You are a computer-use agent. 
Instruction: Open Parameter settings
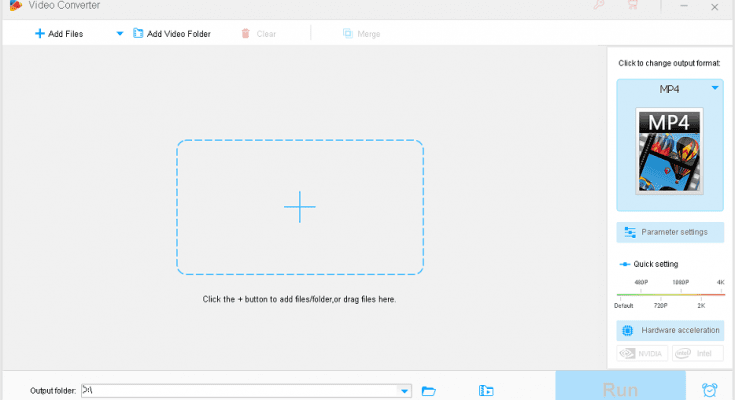[x=670, y=232]
